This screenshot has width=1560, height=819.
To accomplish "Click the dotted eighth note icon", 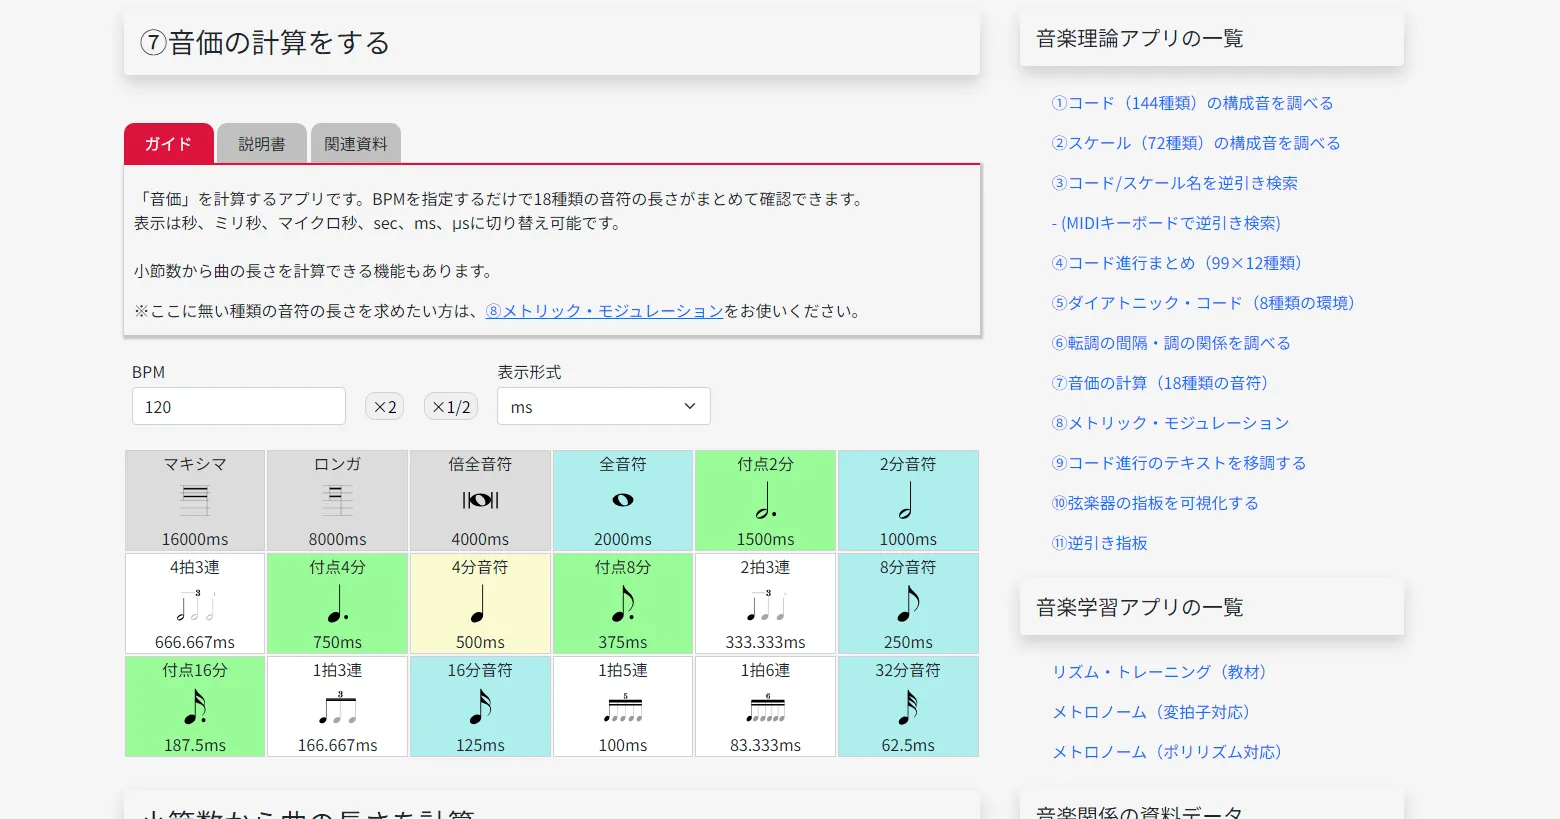I will coord(623,604).
